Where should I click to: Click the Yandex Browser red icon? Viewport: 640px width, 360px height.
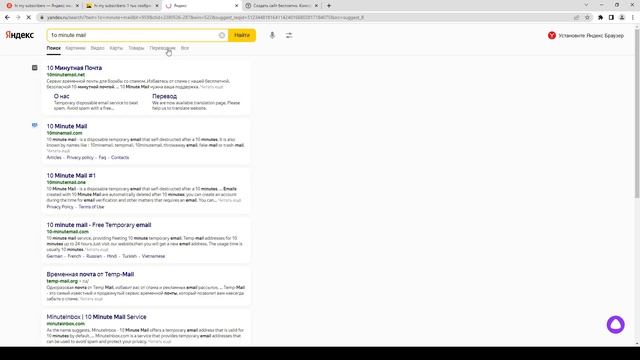pyautogui.click(x=552, y=36)
